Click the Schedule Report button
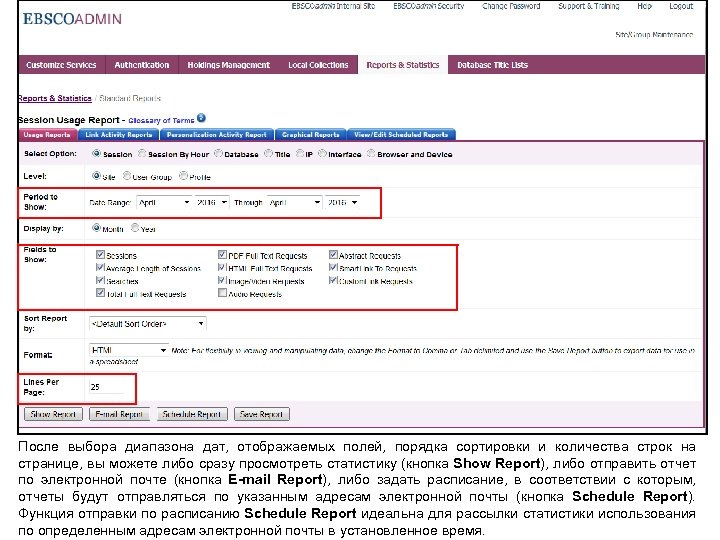This screenshot has width=720, height=540. point(192,414)
